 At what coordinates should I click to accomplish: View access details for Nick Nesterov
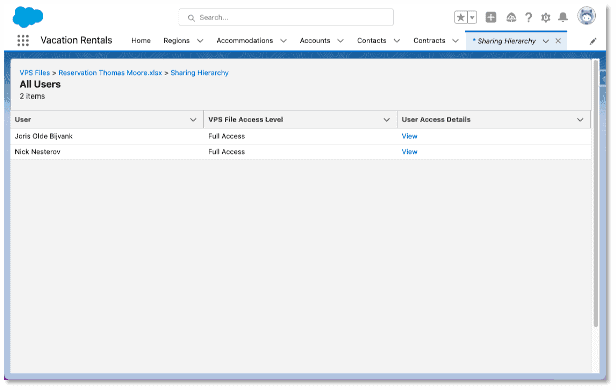(409, 152)
